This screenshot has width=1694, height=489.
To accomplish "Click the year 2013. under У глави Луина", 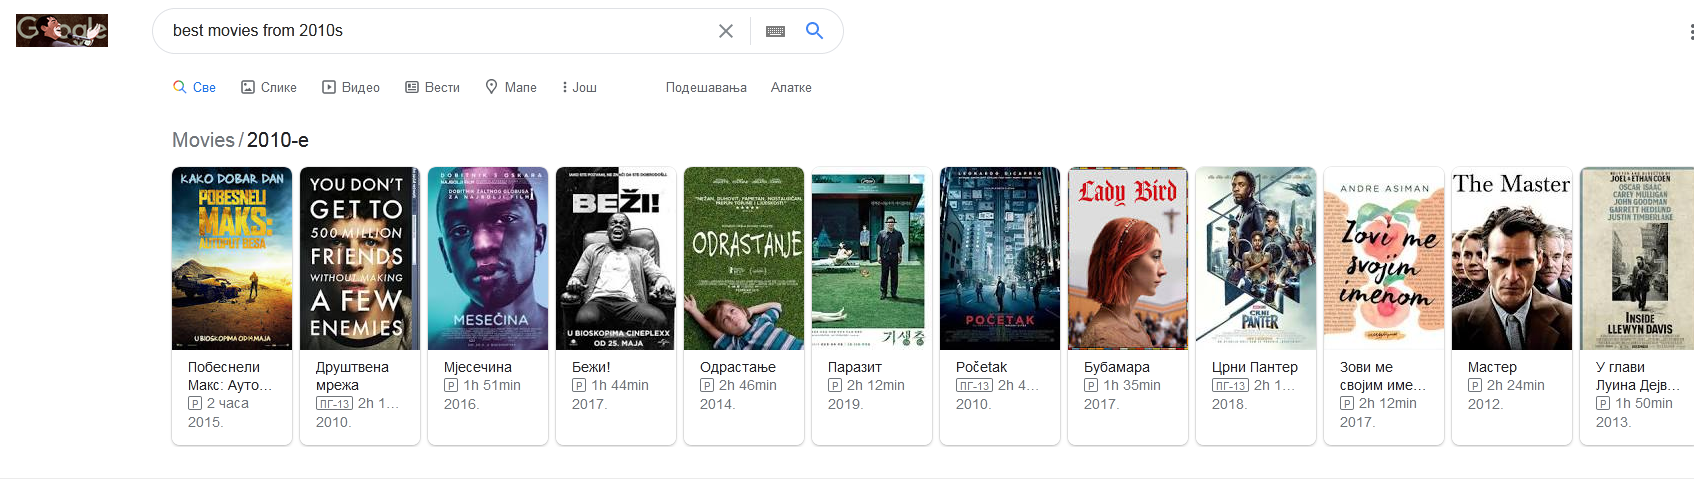I will click(1613, 422).
